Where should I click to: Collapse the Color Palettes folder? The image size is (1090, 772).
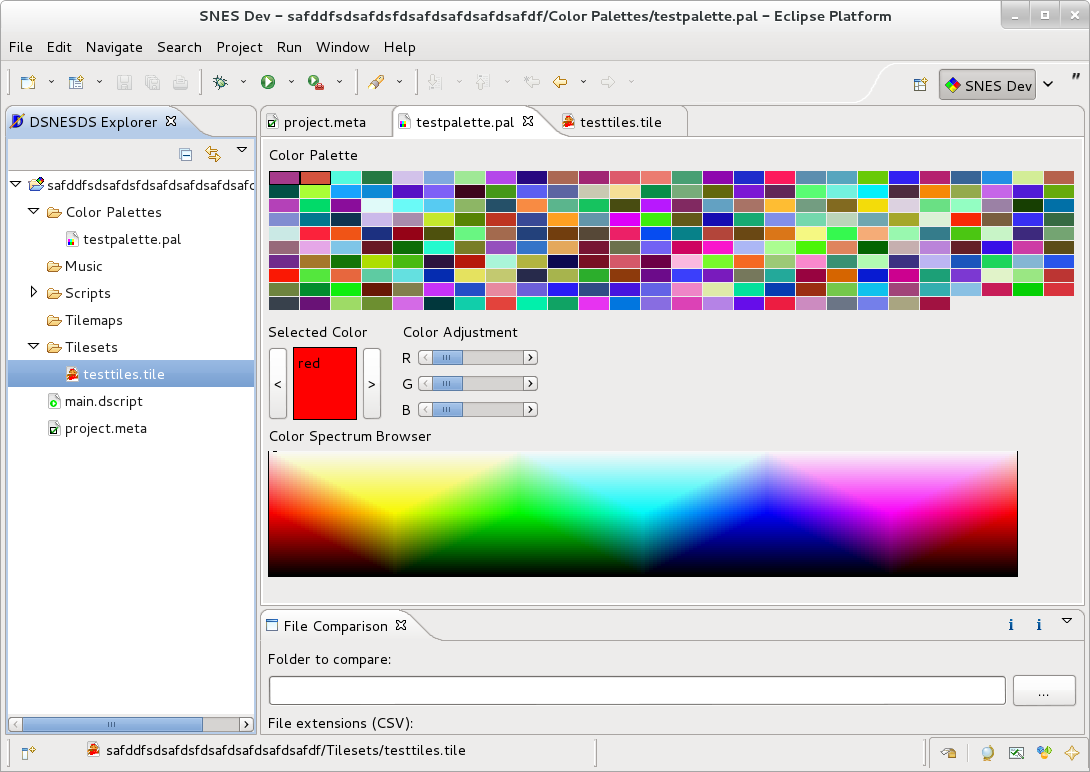tap(34, 212)
